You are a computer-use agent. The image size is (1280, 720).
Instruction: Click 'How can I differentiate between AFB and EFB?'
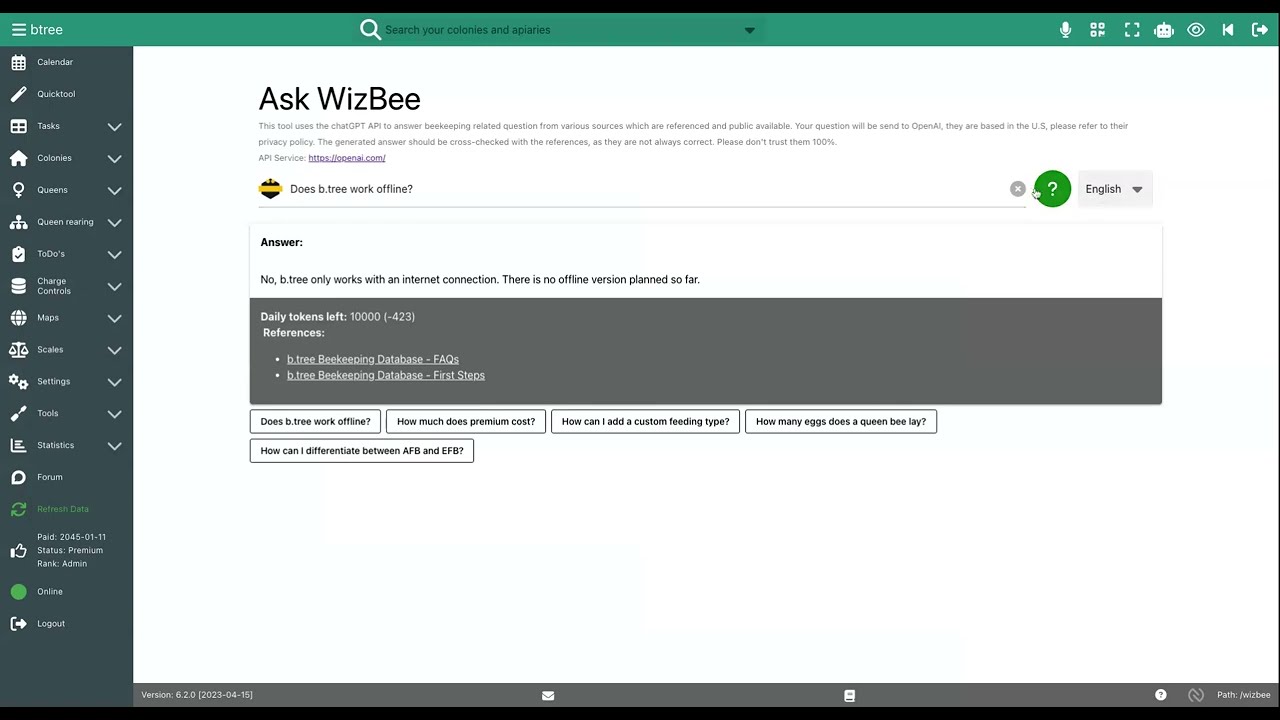click(362, 451)
